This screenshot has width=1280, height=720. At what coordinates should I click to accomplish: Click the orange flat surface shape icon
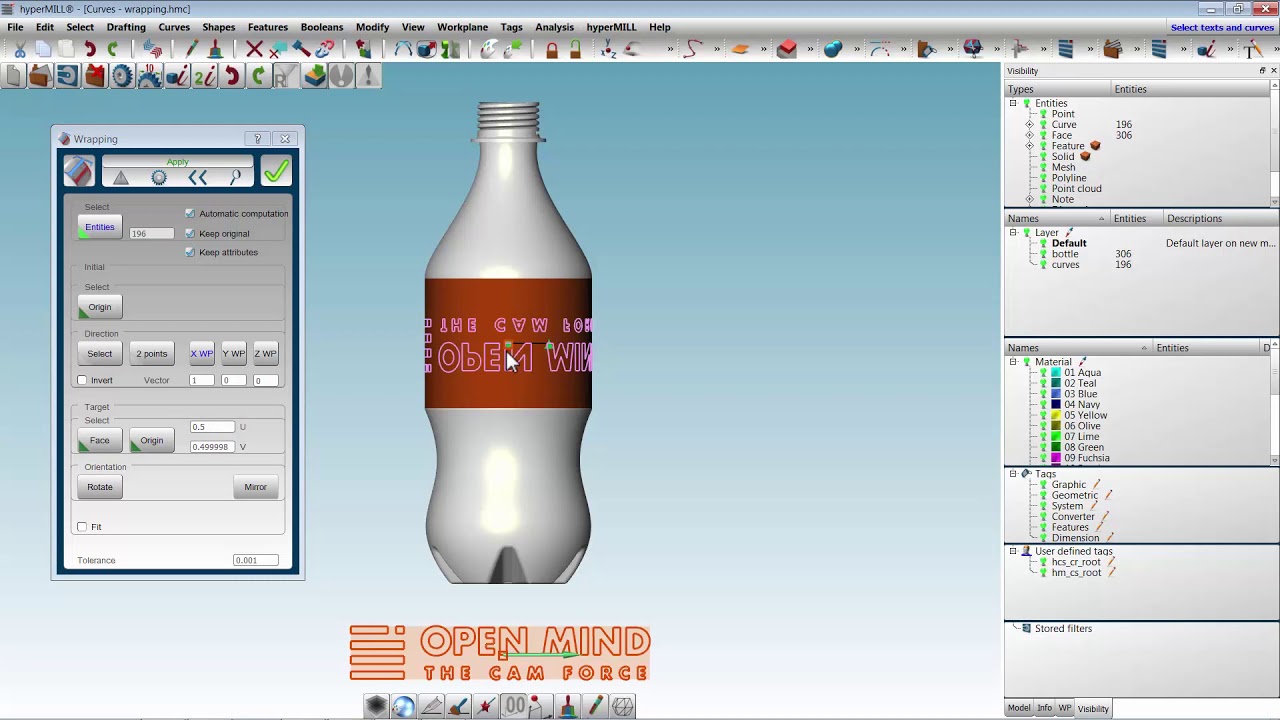740,48
